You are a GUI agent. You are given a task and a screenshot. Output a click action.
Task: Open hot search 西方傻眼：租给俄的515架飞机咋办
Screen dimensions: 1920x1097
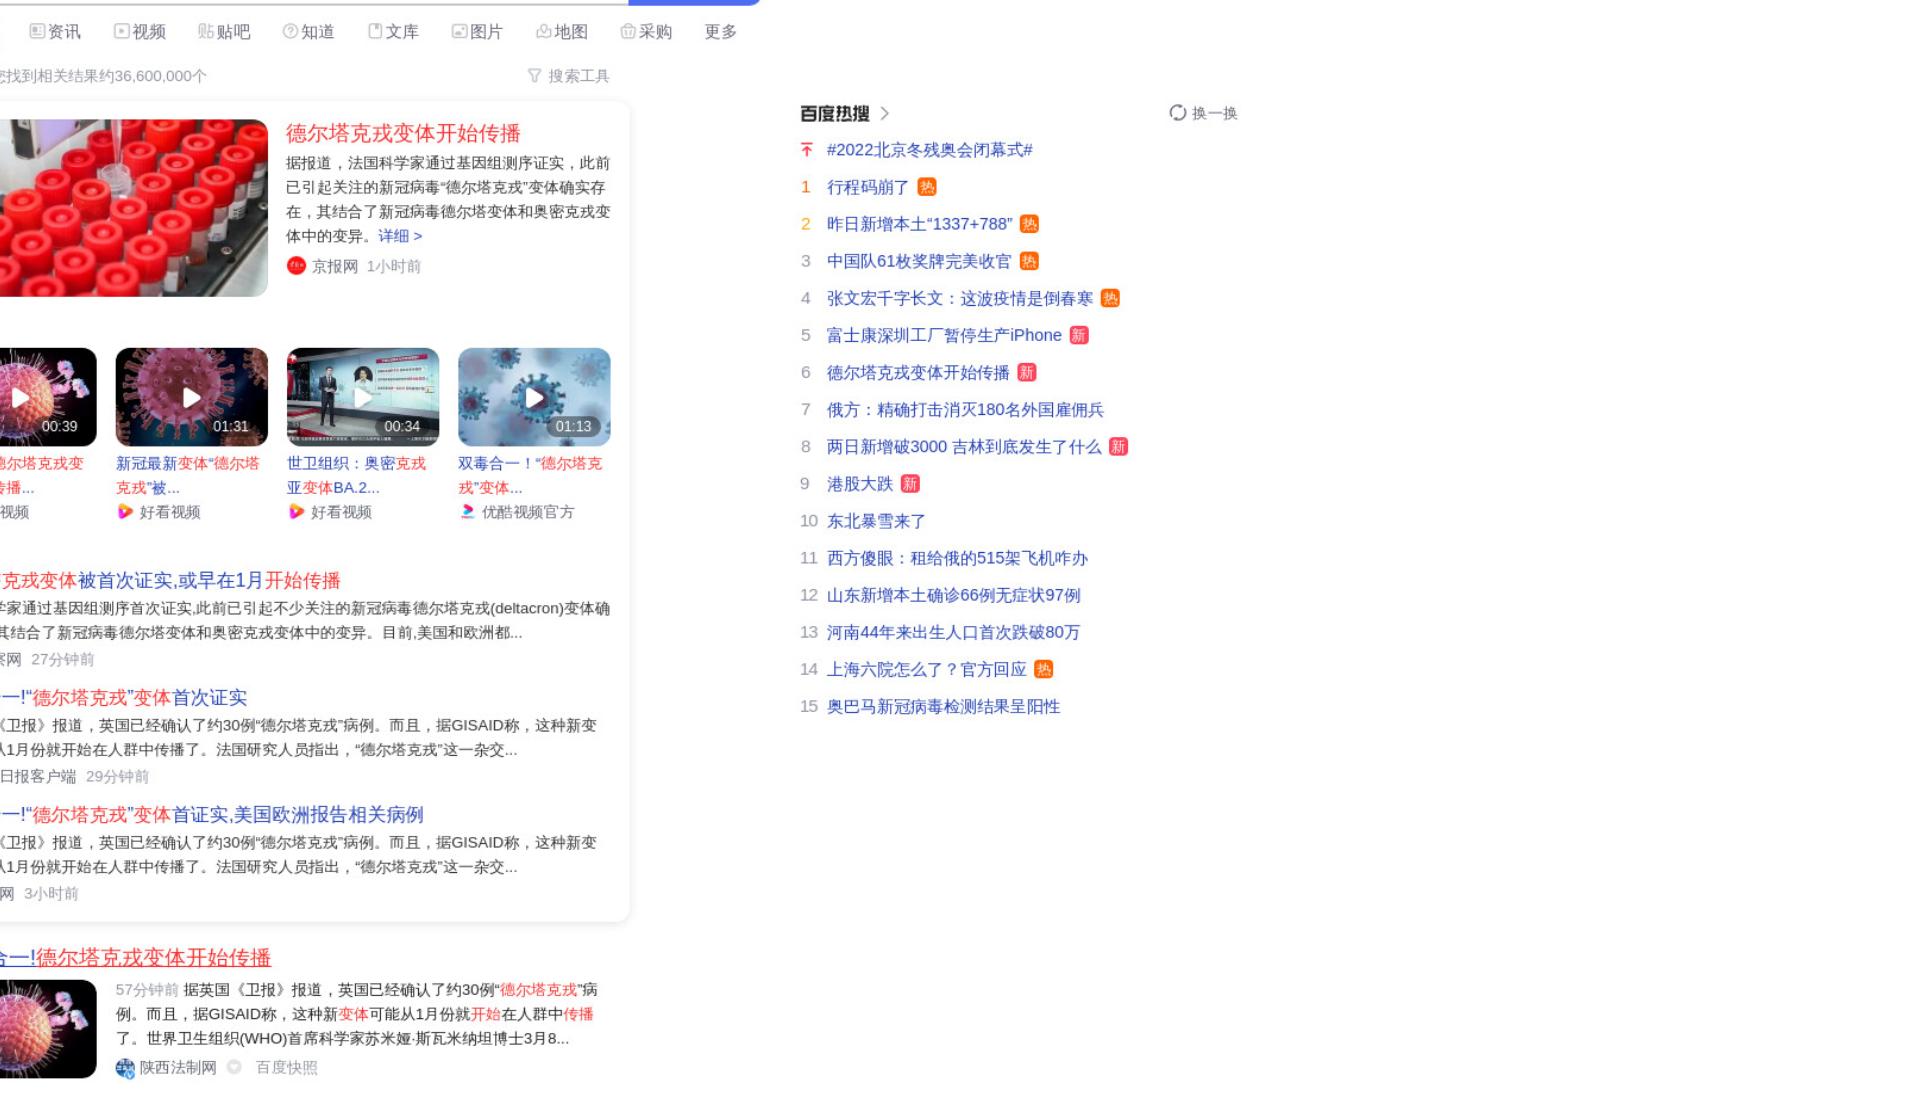[957, 557]
